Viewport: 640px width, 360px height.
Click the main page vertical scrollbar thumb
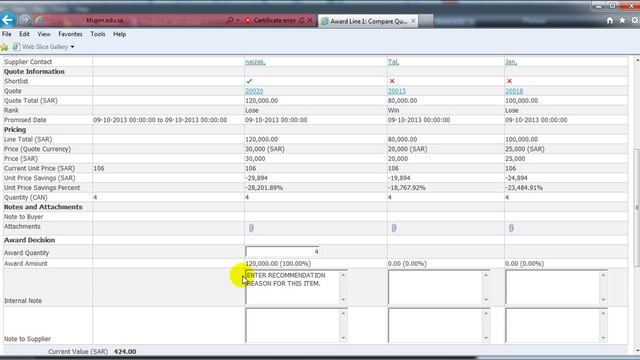[637, 208]
